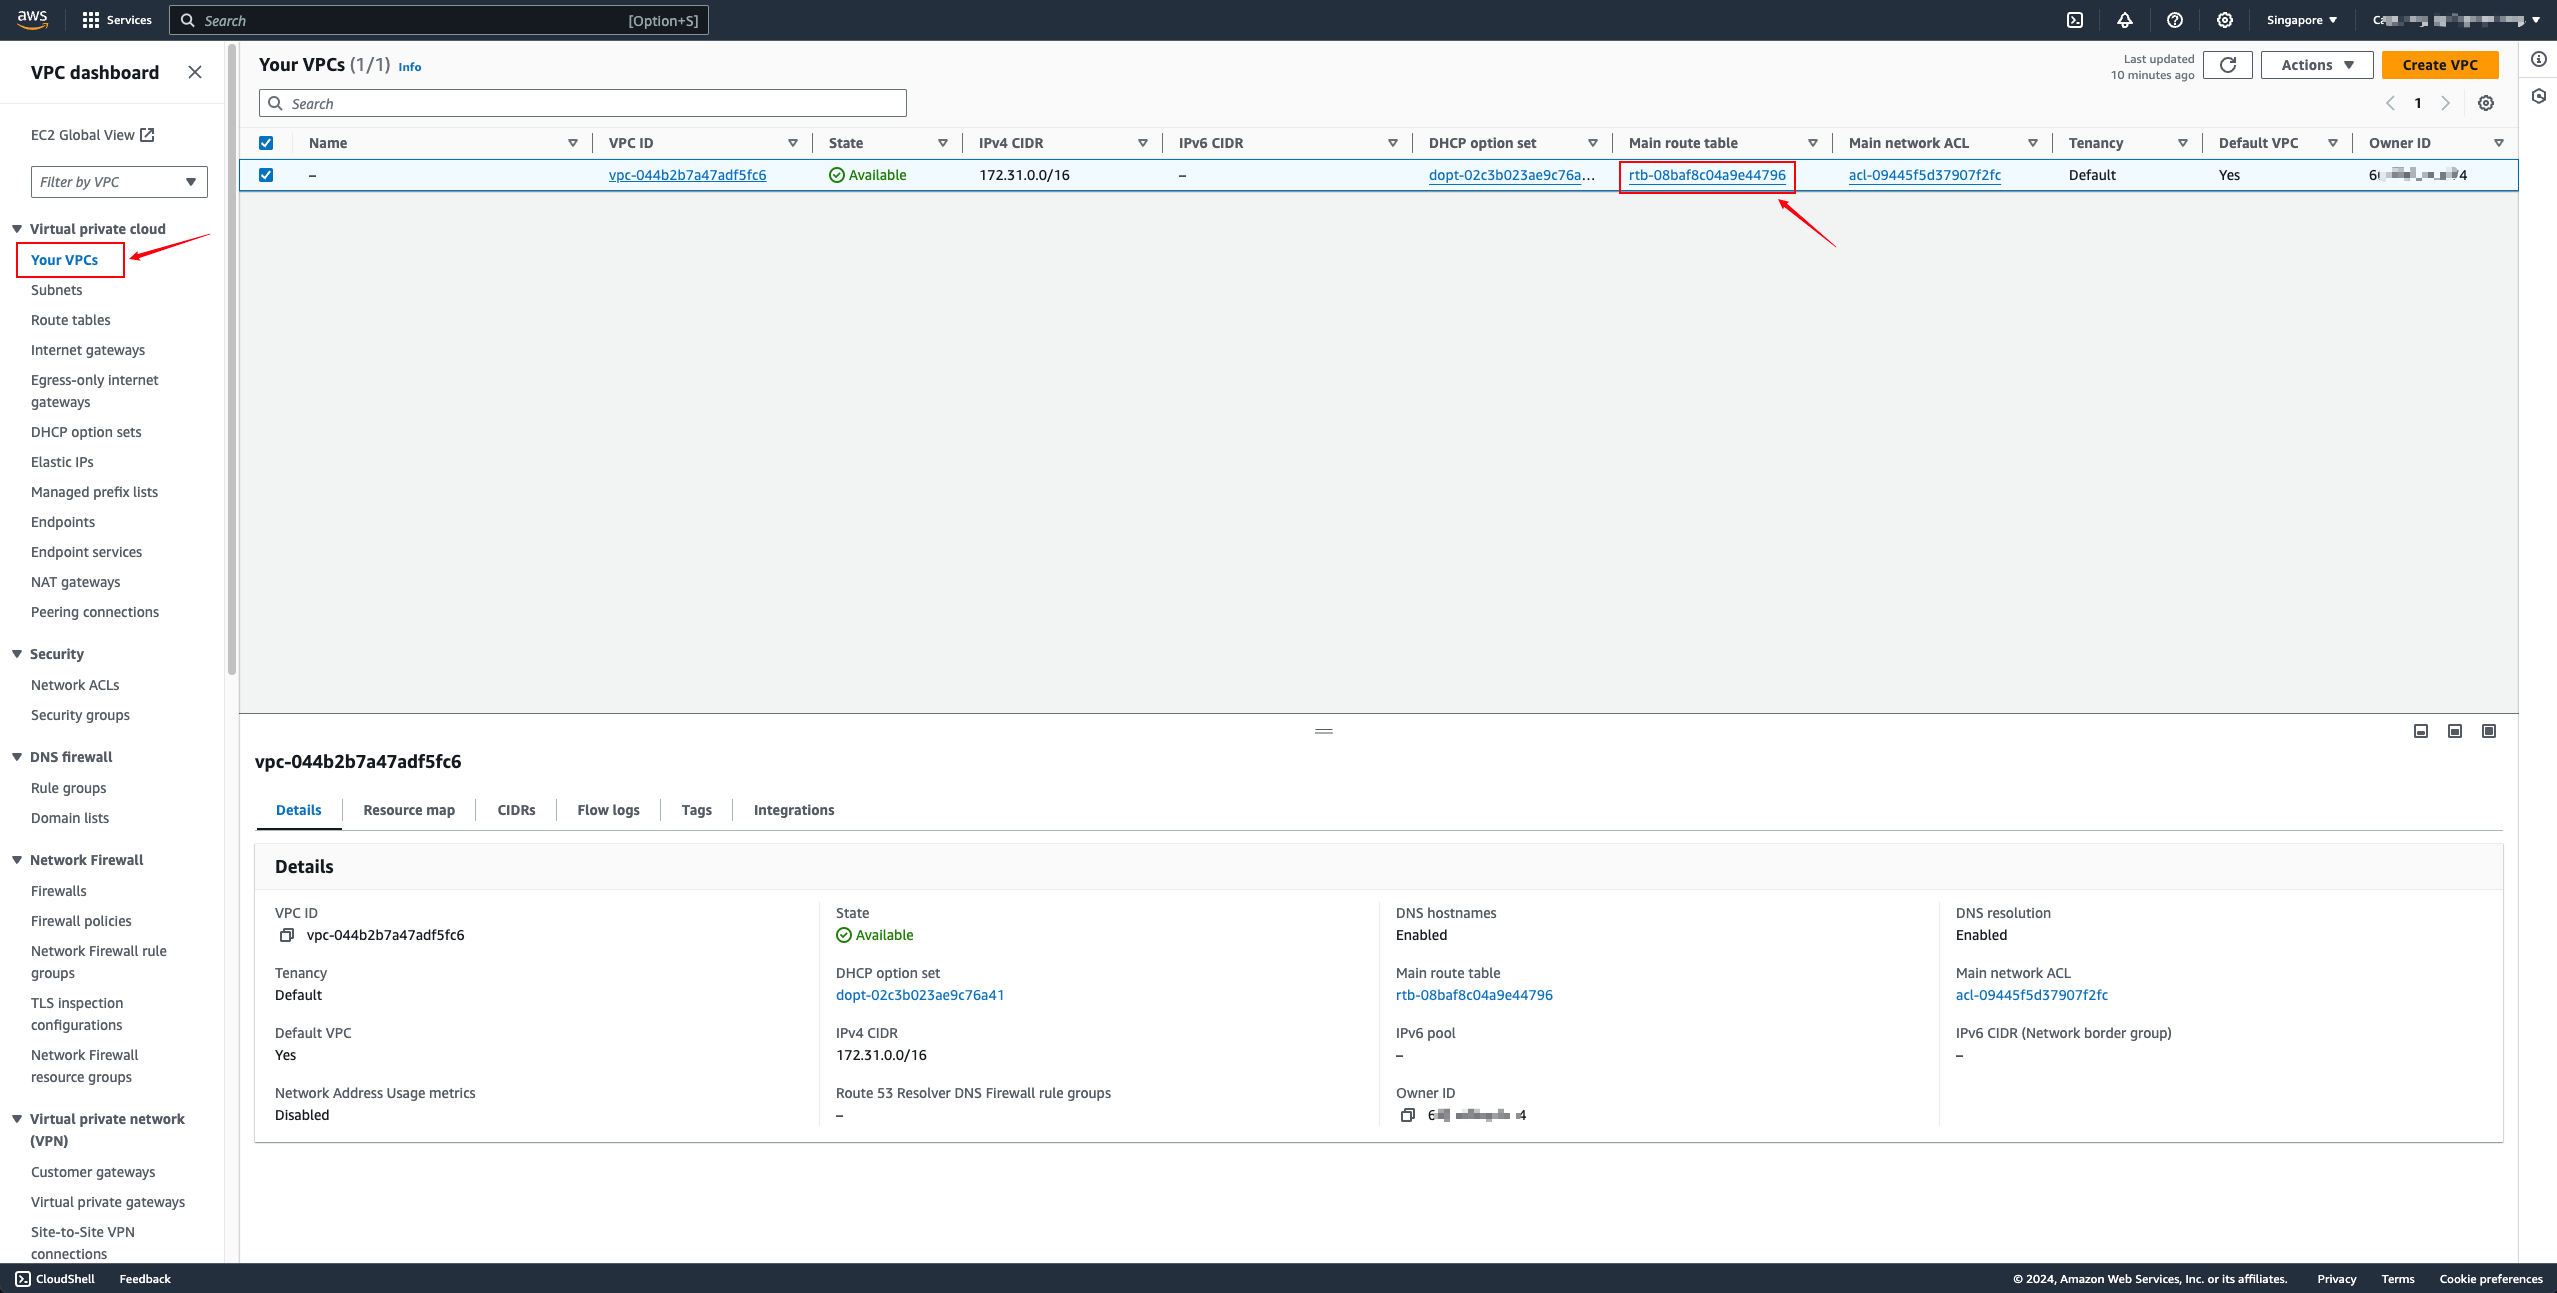Click the Owner ID copy icon

tap(1408, 1117)
